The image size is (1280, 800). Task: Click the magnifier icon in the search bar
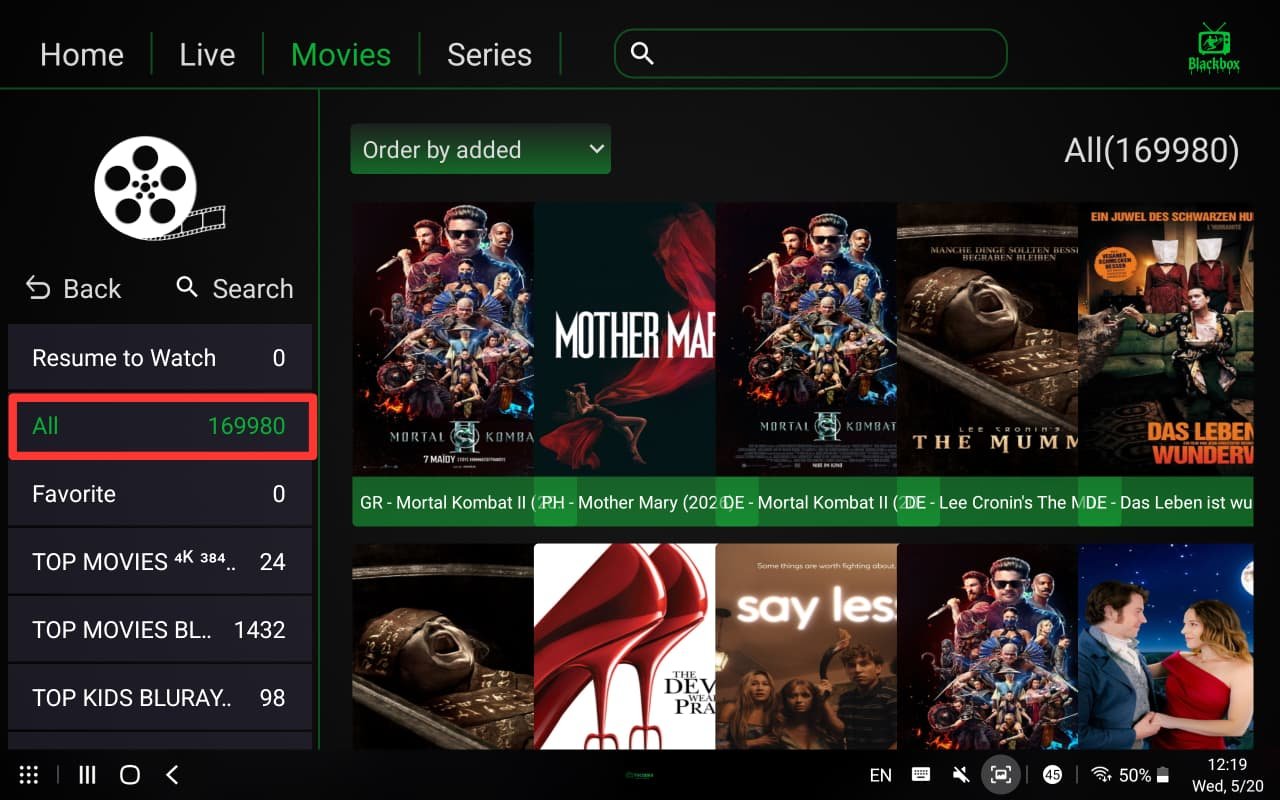642,54
